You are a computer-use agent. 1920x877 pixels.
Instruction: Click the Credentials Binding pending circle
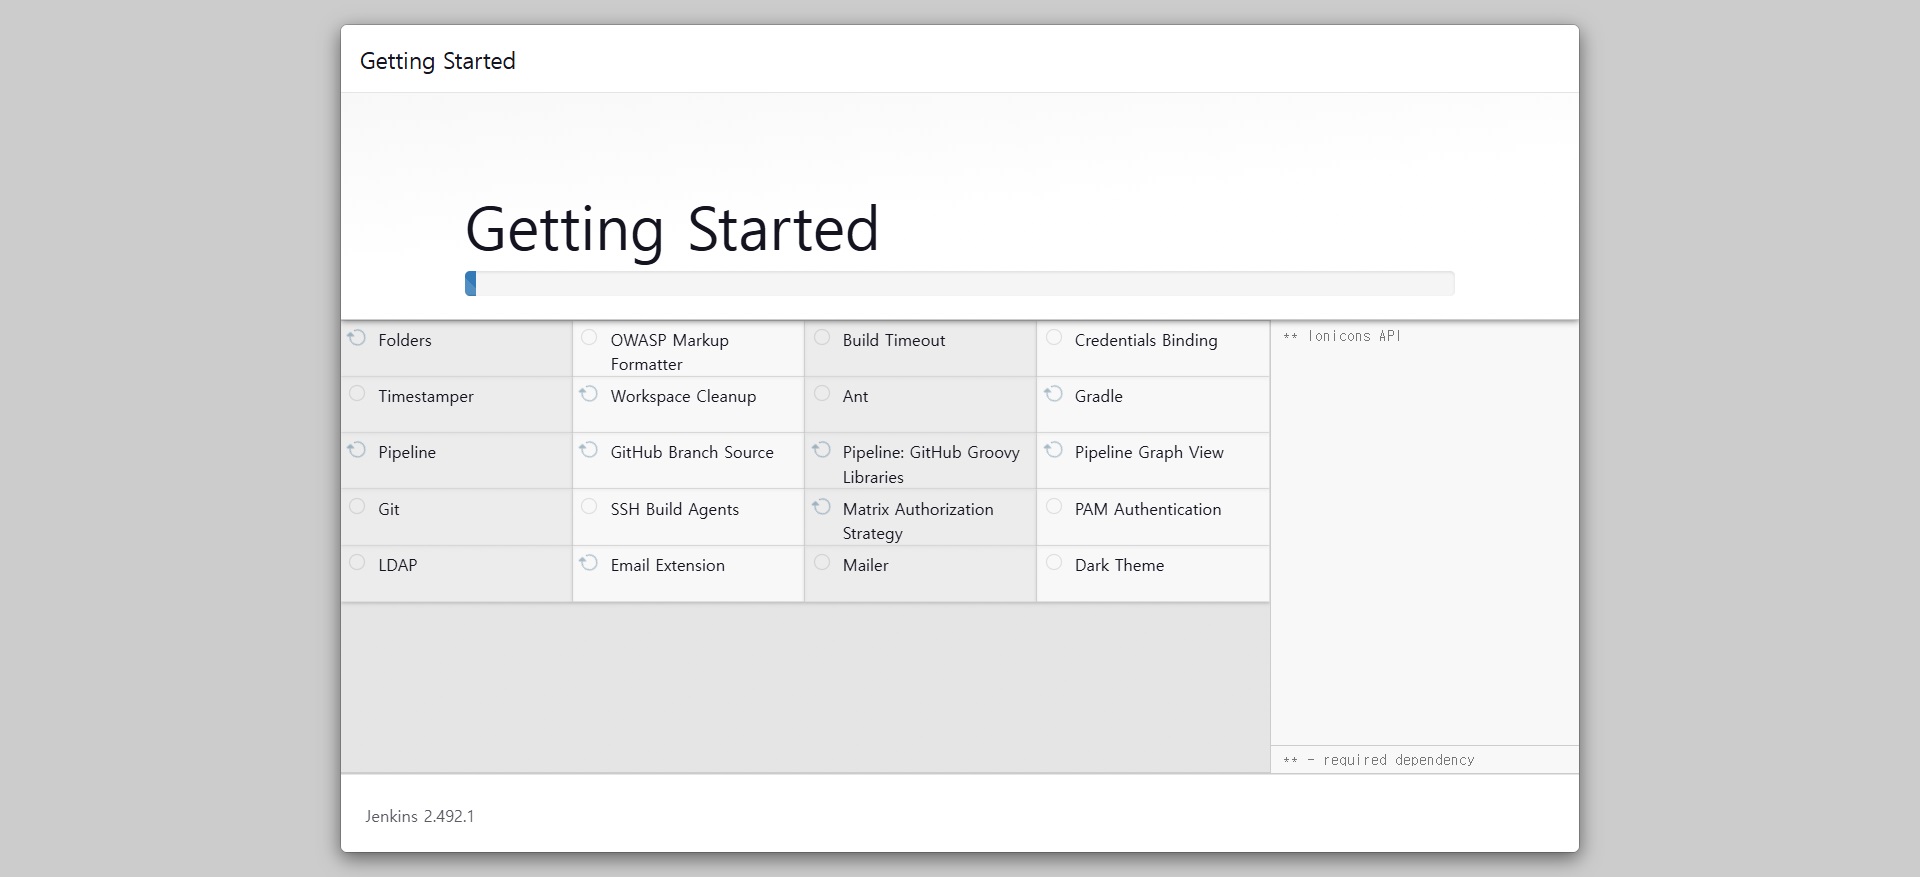1054,337
